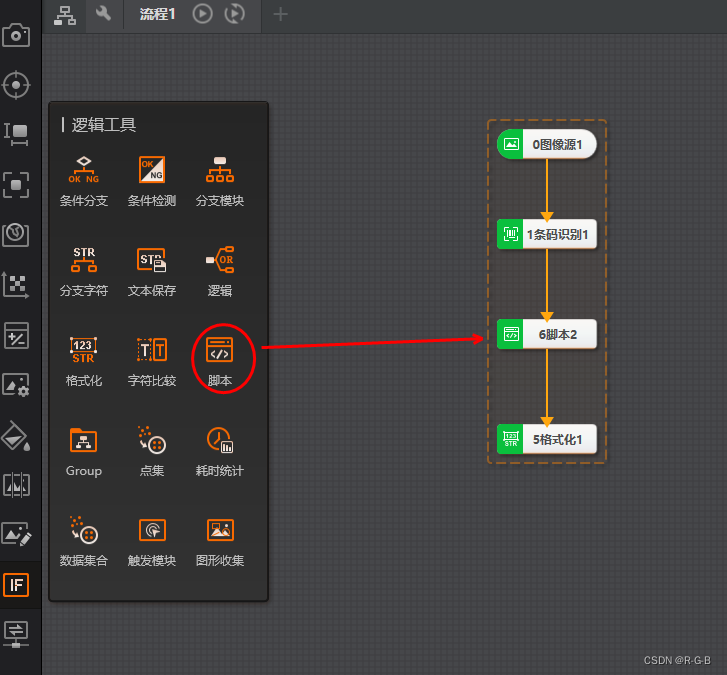Select the 脚本 script tool
727x675 pixels.
click(220, 361)
